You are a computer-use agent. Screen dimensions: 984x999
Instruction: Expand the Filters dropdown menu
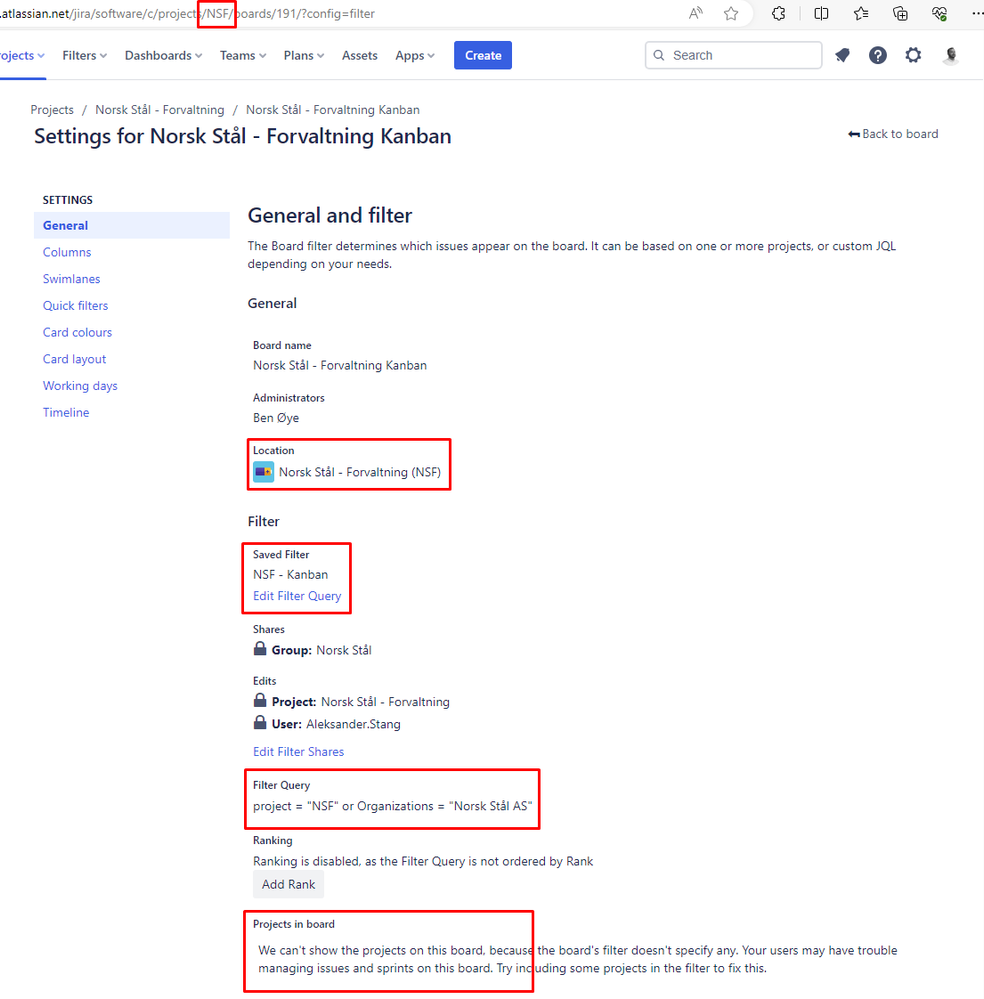[84, 55]
